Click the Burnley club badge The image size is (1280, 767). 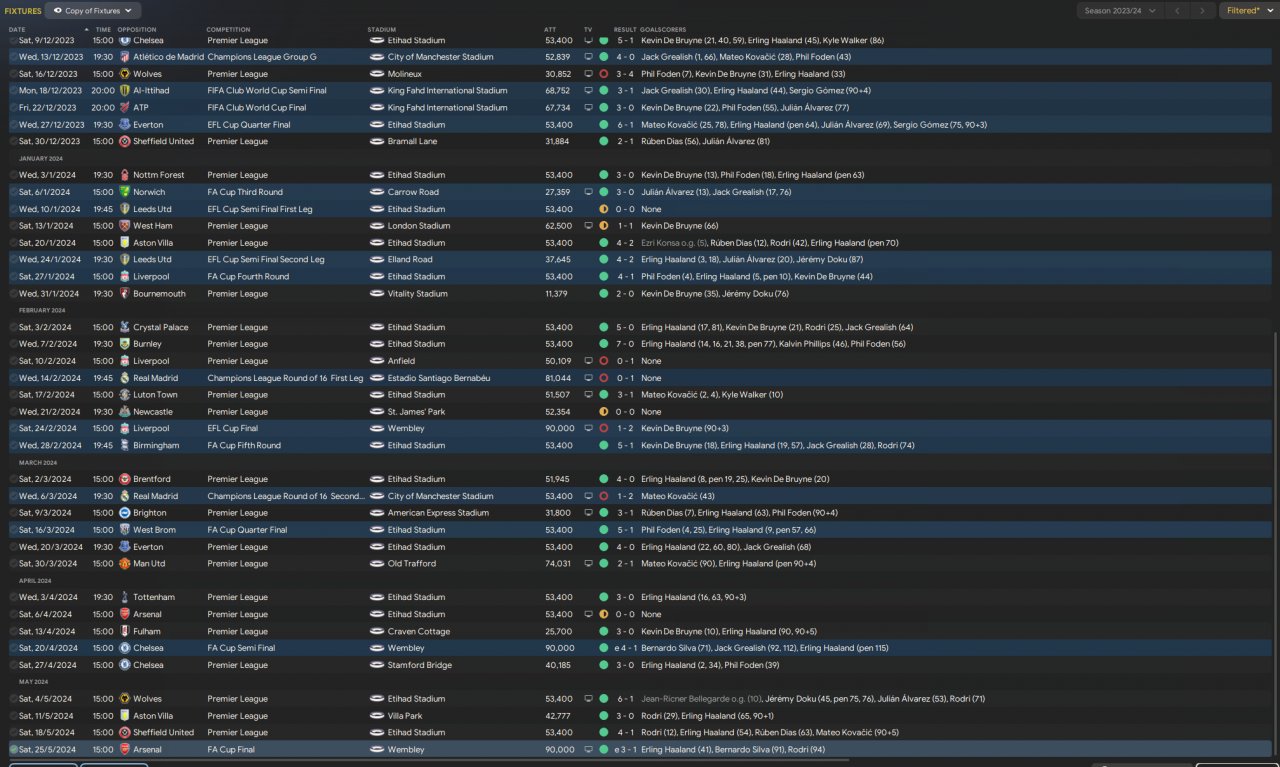pyautogui.click(x=124, y=344)
